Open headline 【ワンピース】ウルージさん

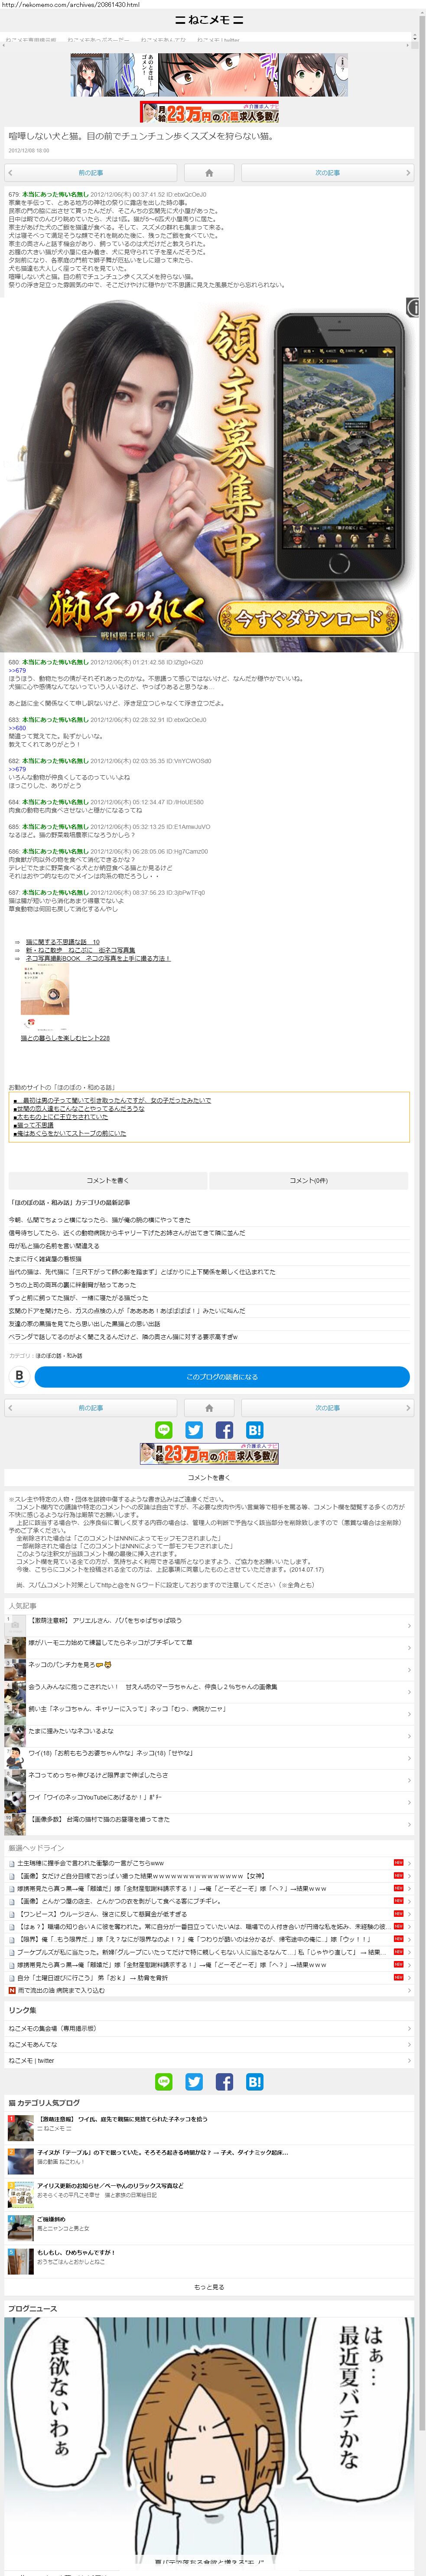click(x=209, y=1913)
